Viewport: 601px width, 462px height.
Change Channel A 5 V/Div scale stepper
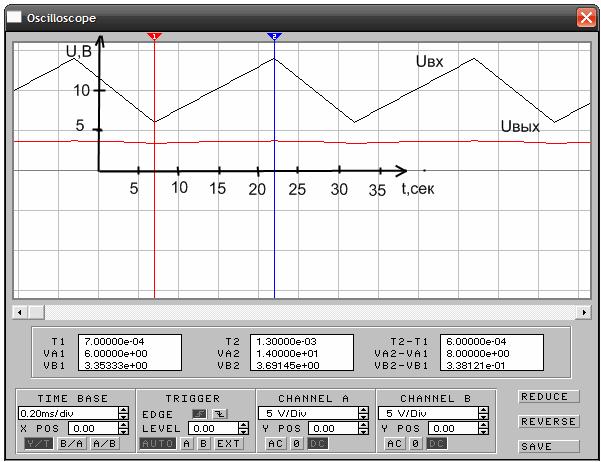tap(363, 412)
